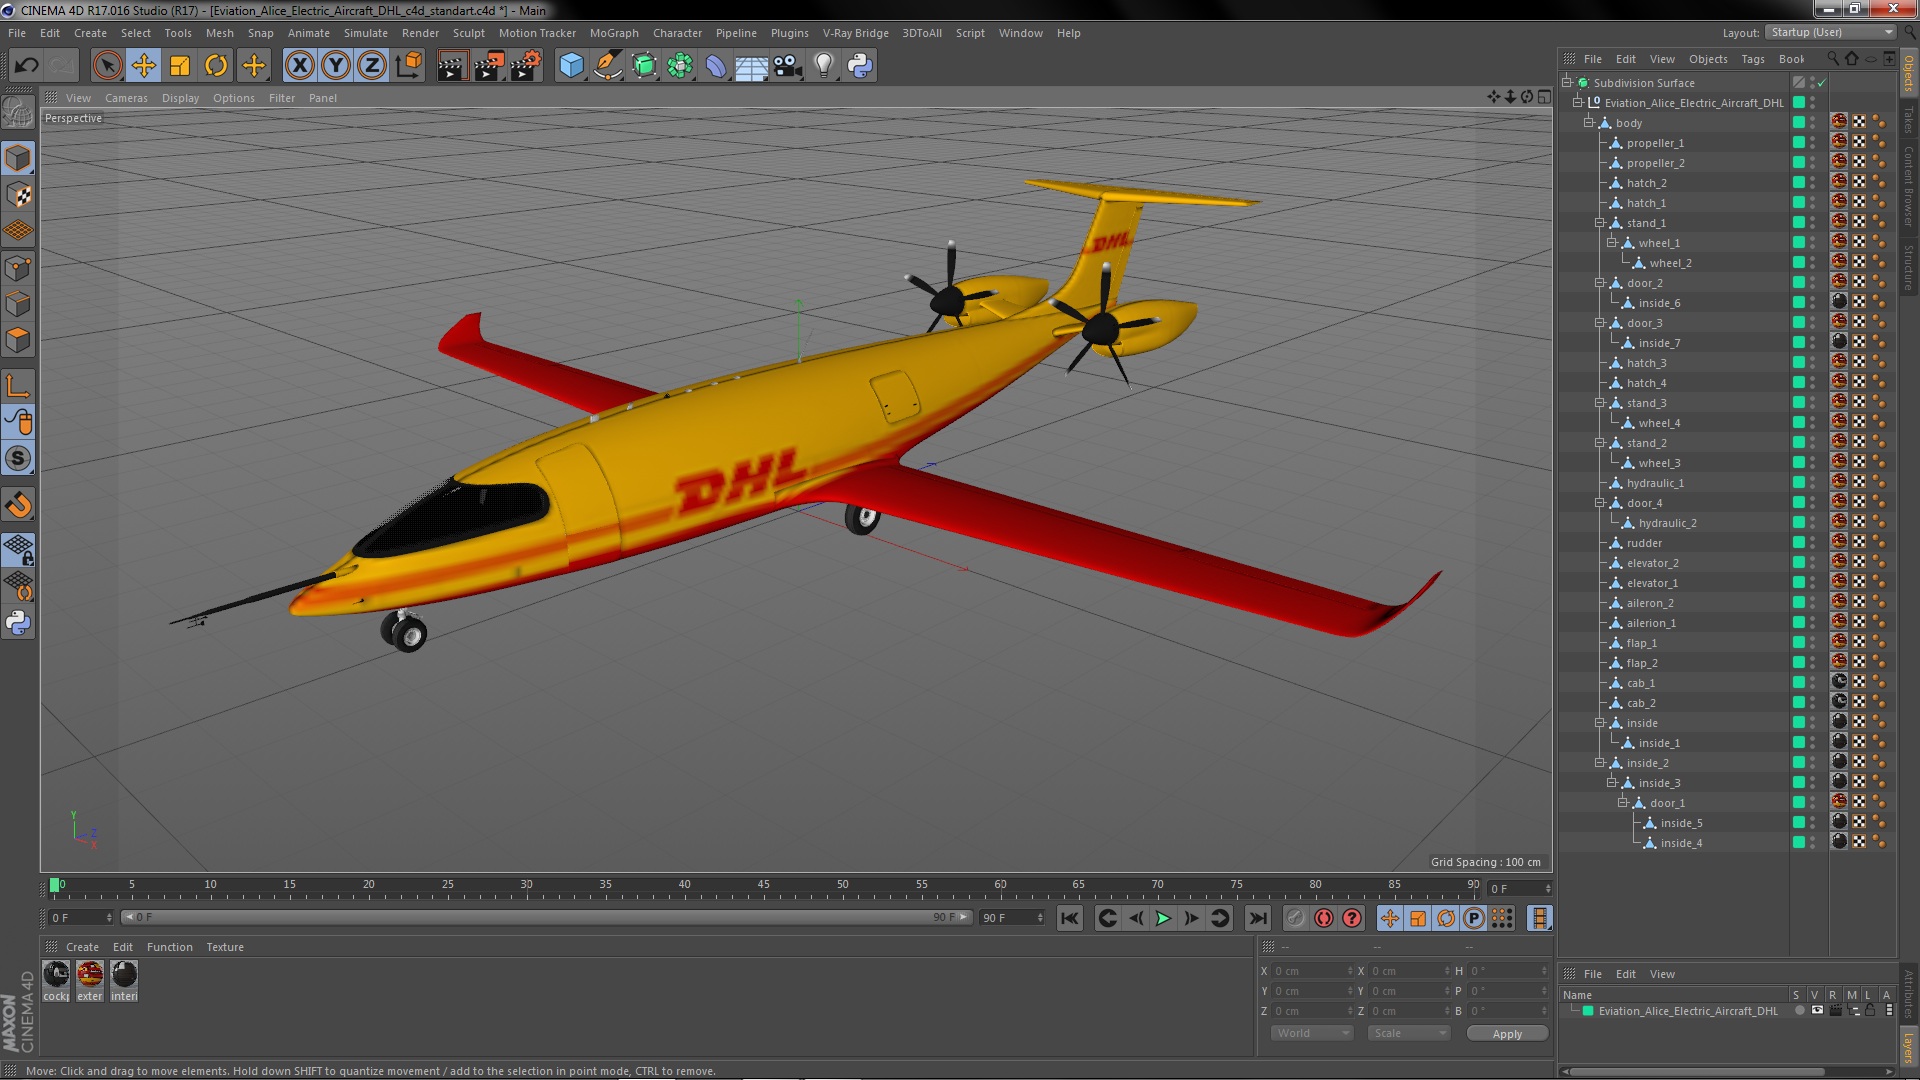Open Render to Picture Viewer
This screenshot has height=1080, width=1920.
coord(489,66)
